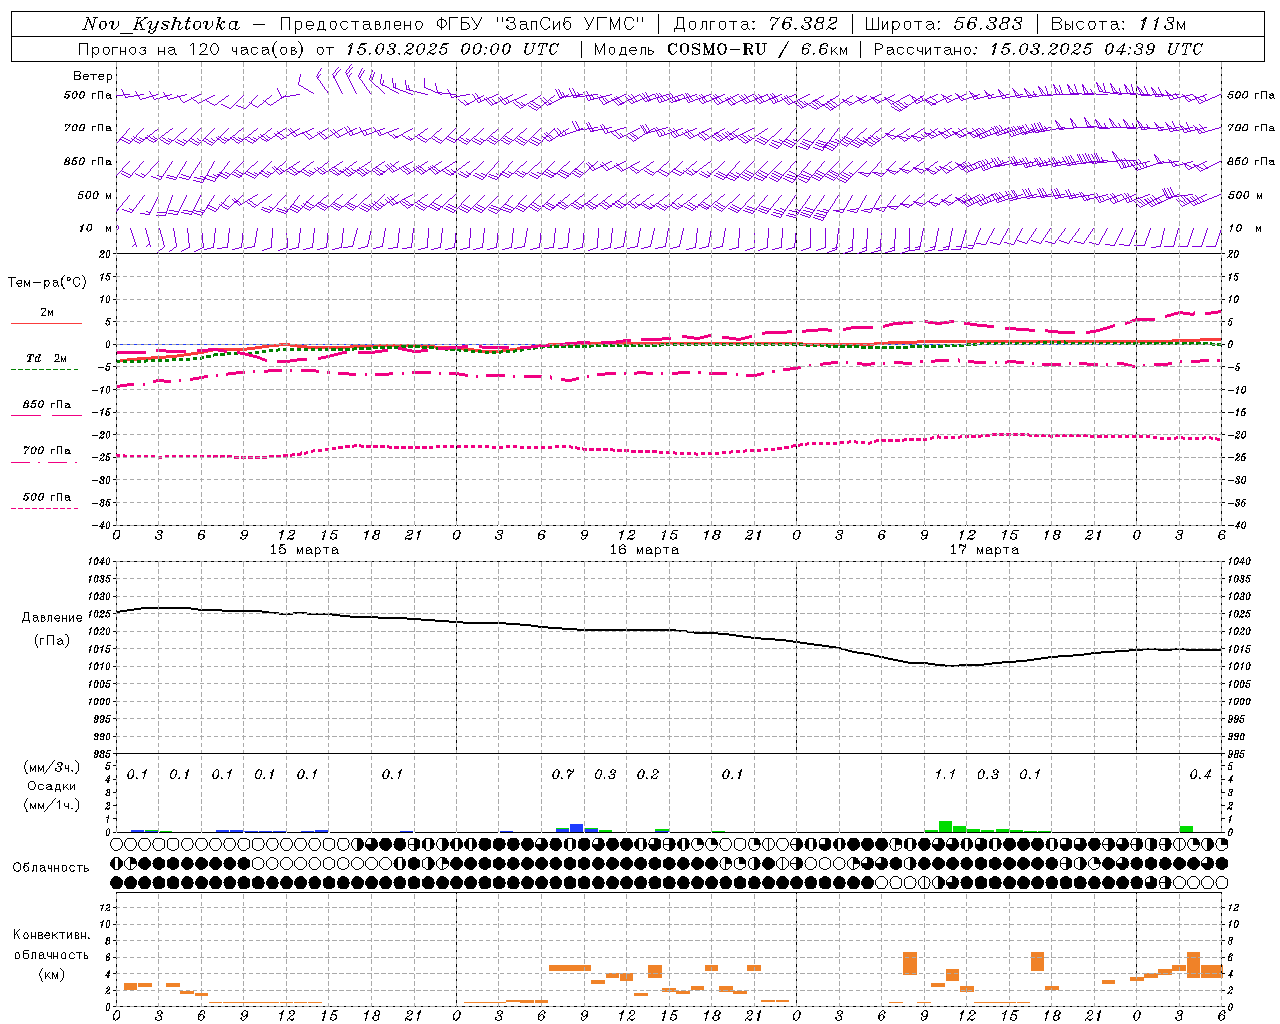Click the 0.7 precipitation amount value
Viewport: 1280px width, 1024px height.
tap(563, 774)
